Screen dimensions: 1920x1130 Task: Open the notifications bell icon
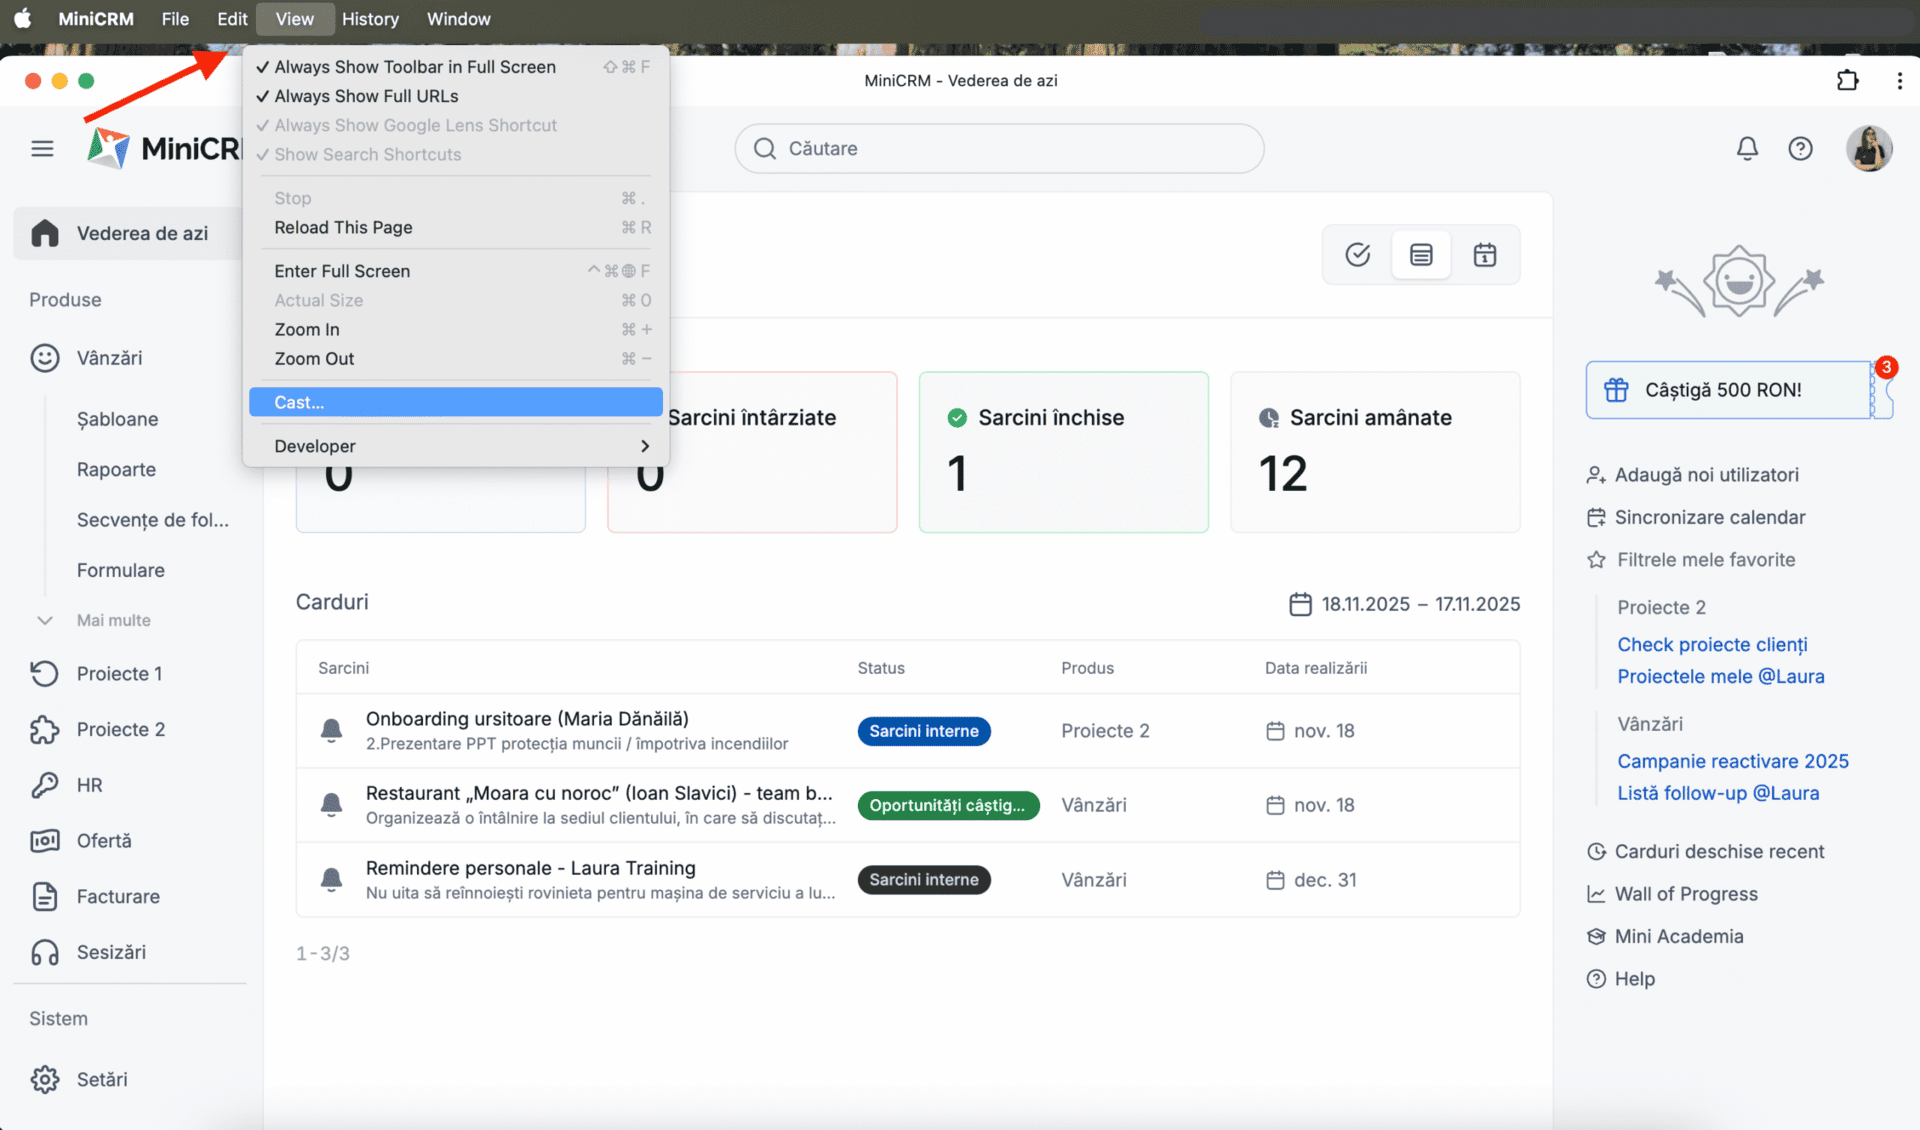pyautogui.click(x=1746, y=148)
